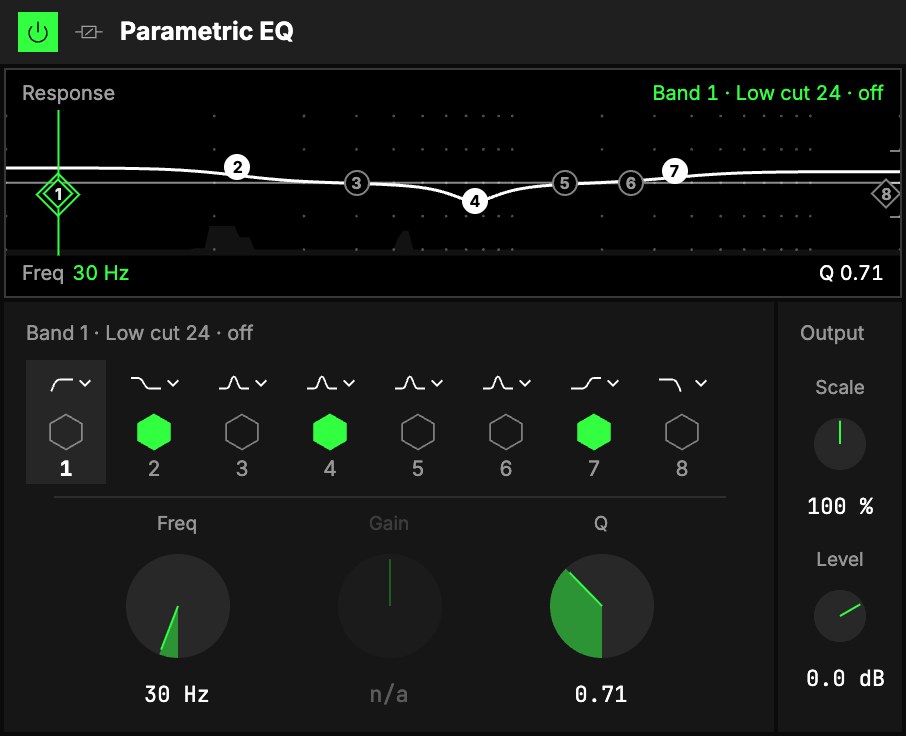Click the Parametric EQ title

207,31
